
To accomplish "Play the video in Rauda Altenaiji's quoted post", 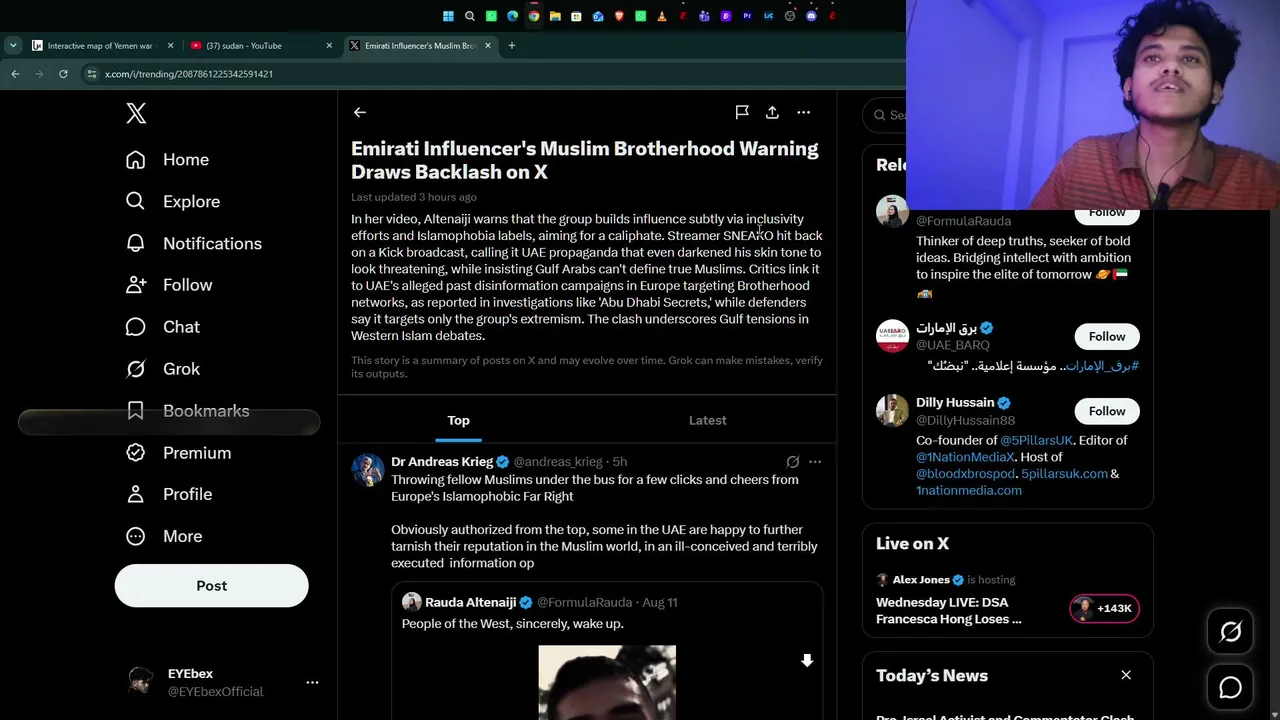I will (607, 683).
